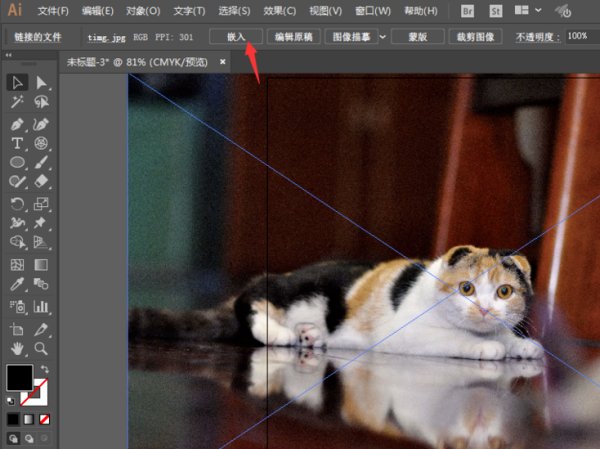The width and height of the screenshot is (600, 449).
Task: Open the 文件(F) menu
Action: click(53, 11)
